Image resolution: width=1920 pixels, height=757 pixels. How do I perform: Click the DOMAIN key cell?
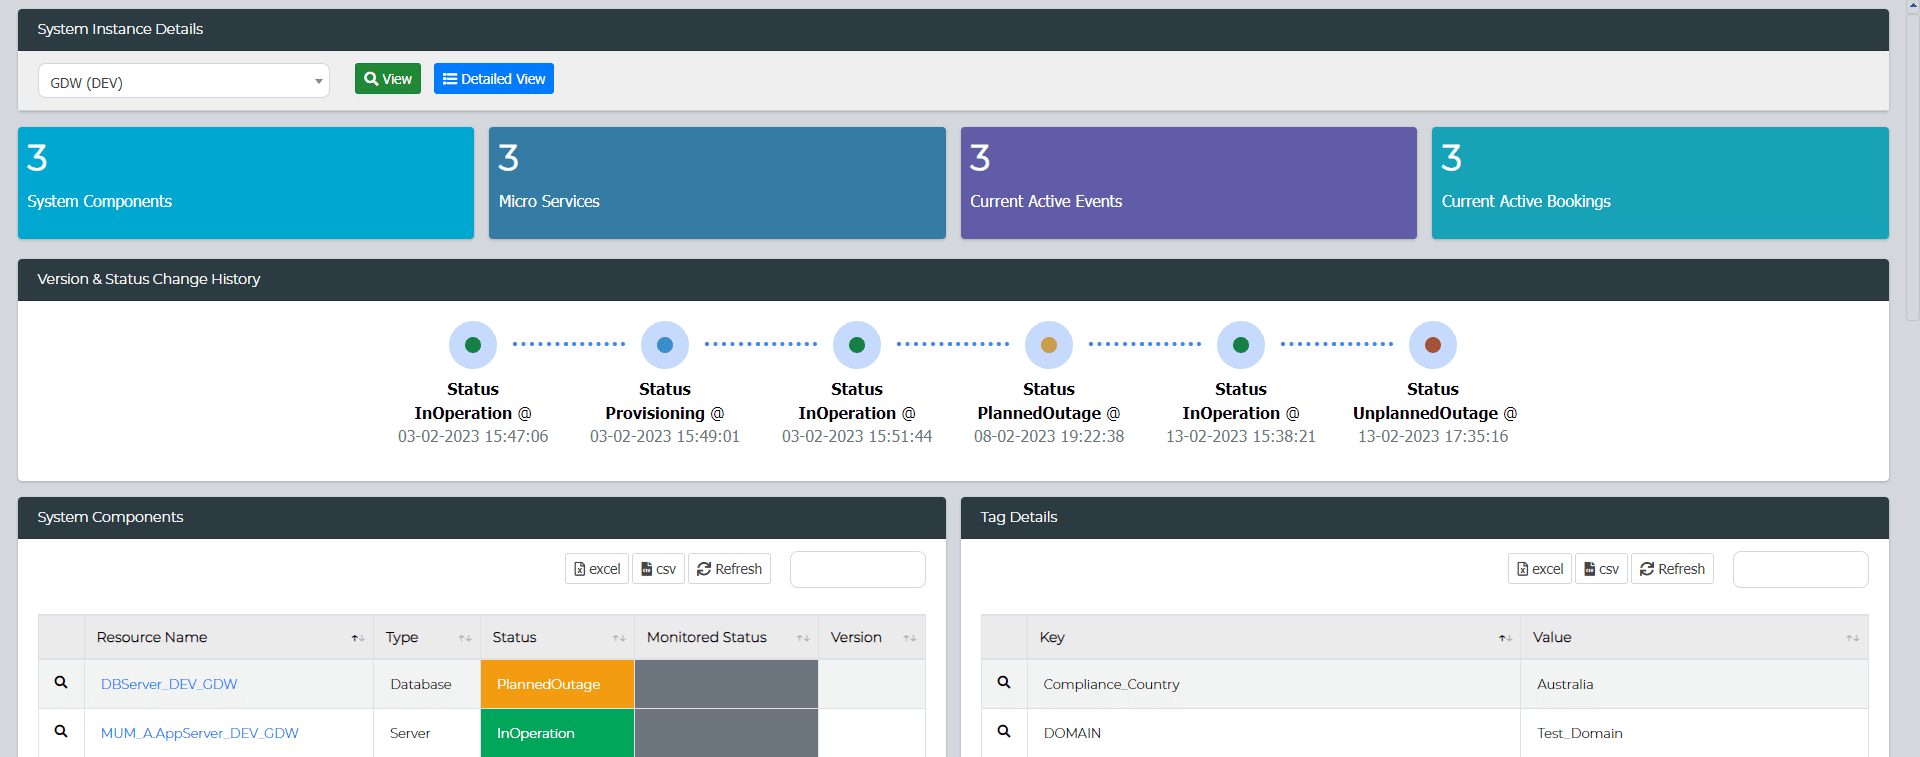coord(1274,733)
